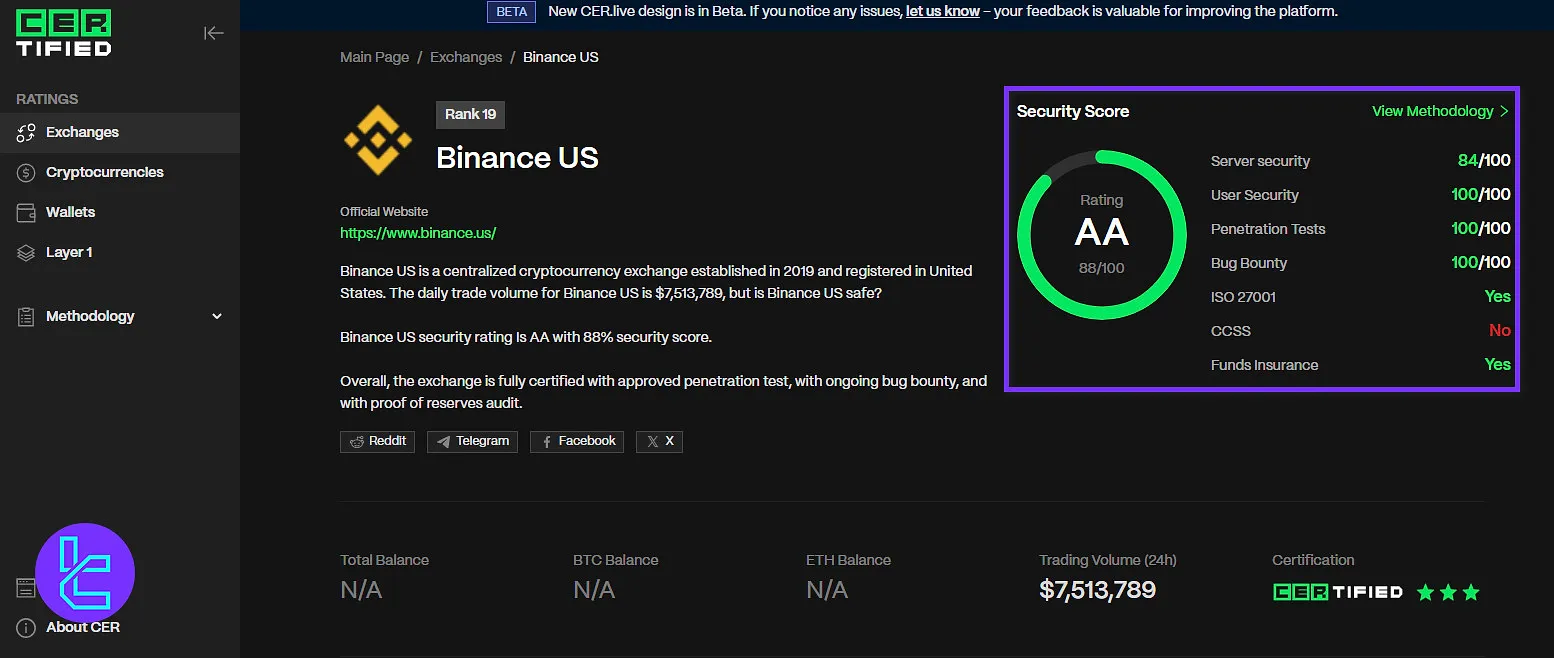This screenshot has height=658, width=1554.
Task: Click the Security Score panel title
Action: pos(1073,111)
